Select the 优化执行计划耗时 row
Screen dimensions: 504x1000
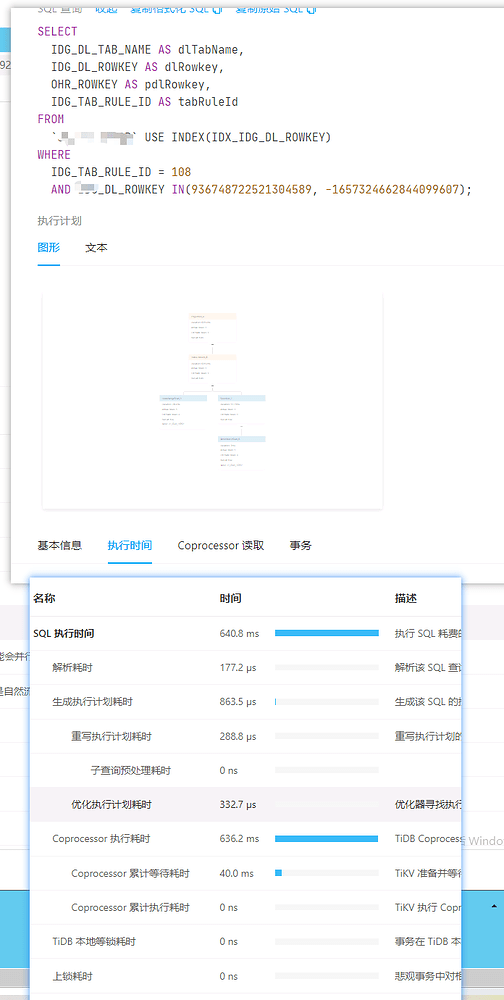click(245, 805)
